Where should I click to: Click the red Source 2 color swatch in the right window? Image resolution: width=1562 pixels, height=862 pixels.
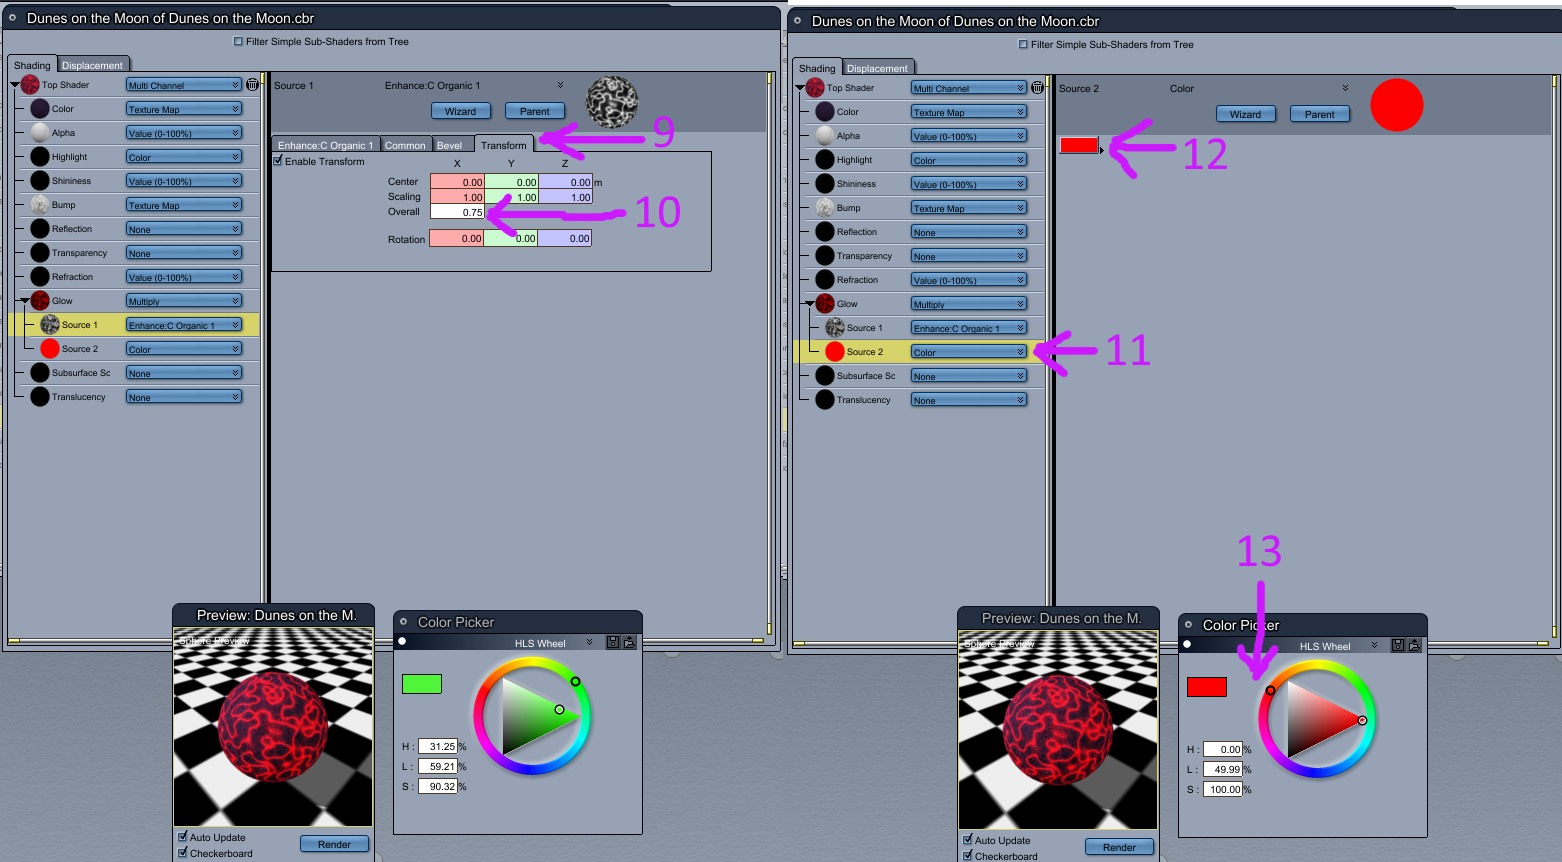tap(1079, 145)
